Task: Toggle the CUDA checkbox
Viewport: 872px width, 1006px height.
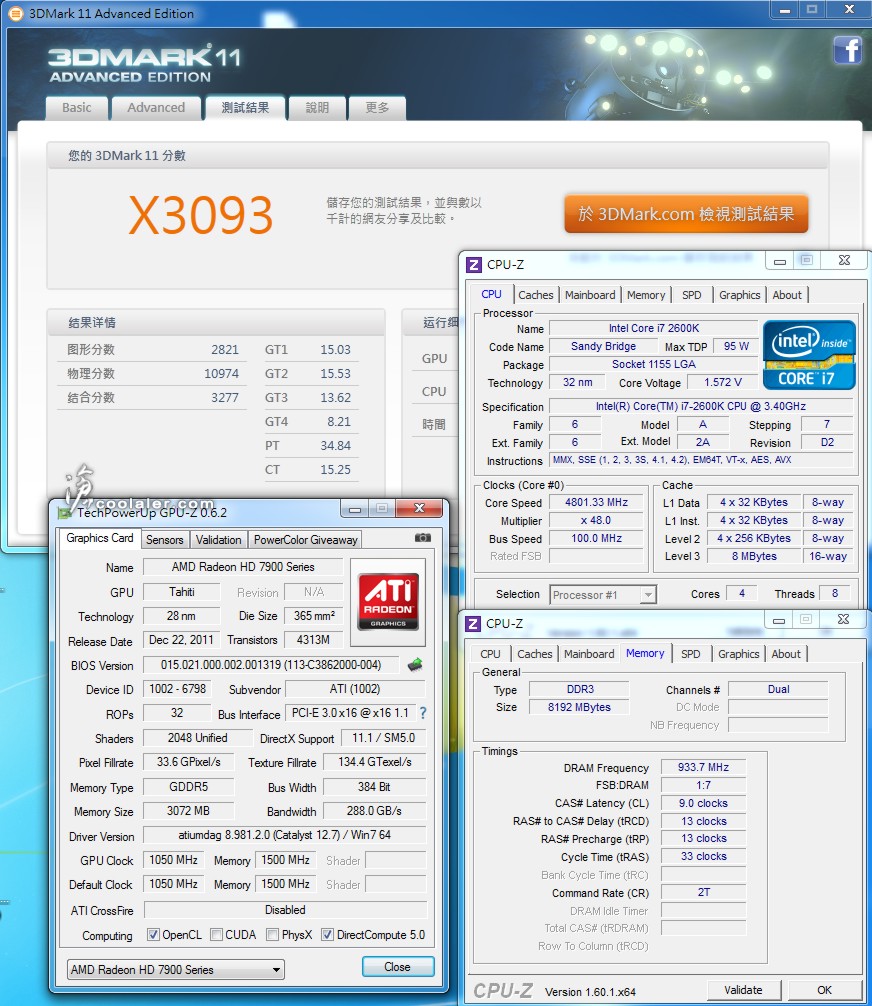Action: click(216, 935)
